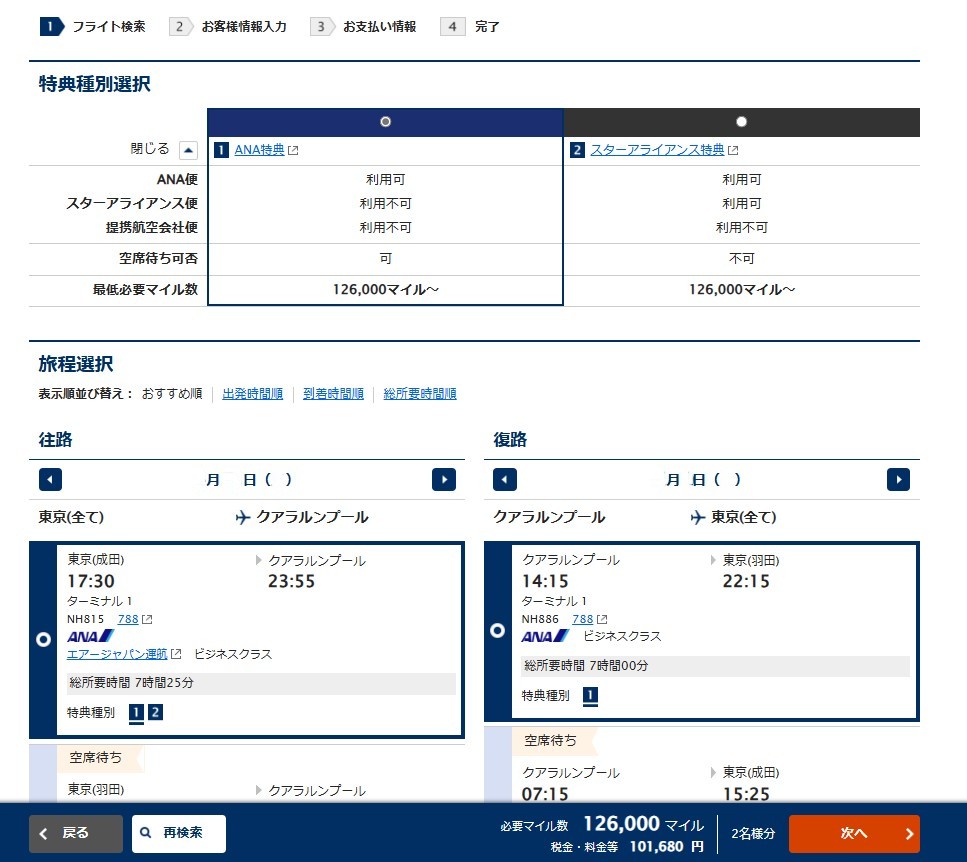Click step 4 完了 in progress bar
This screenshot has width=967, height=862.
pyautogui.click(x=470, y=27)
